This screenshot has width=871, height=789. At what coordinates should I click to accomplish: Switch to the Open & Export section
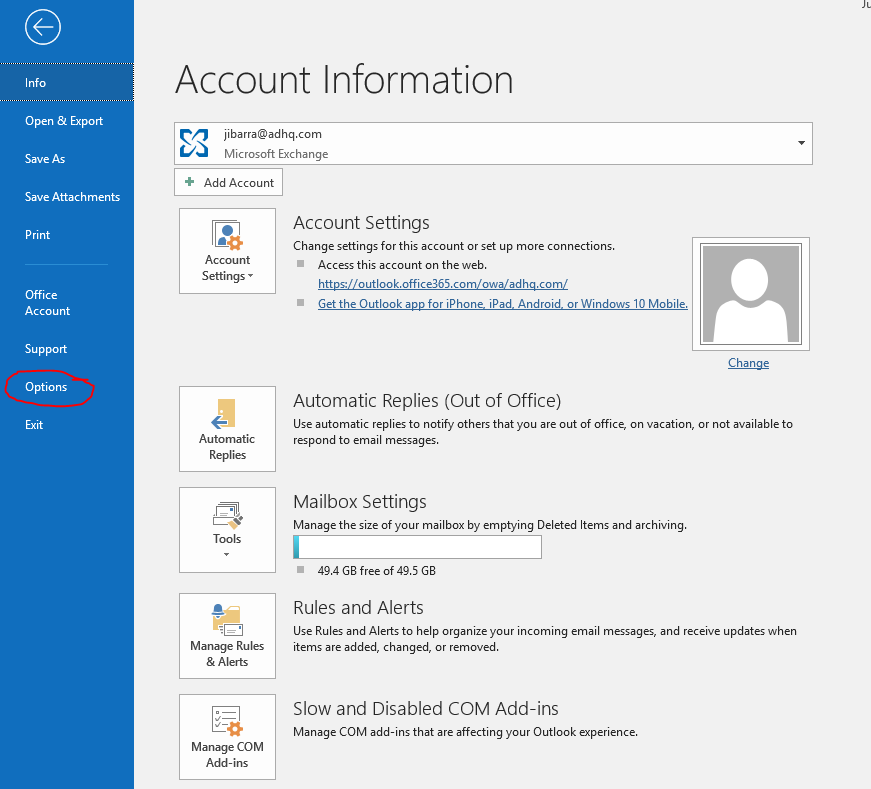63,120
